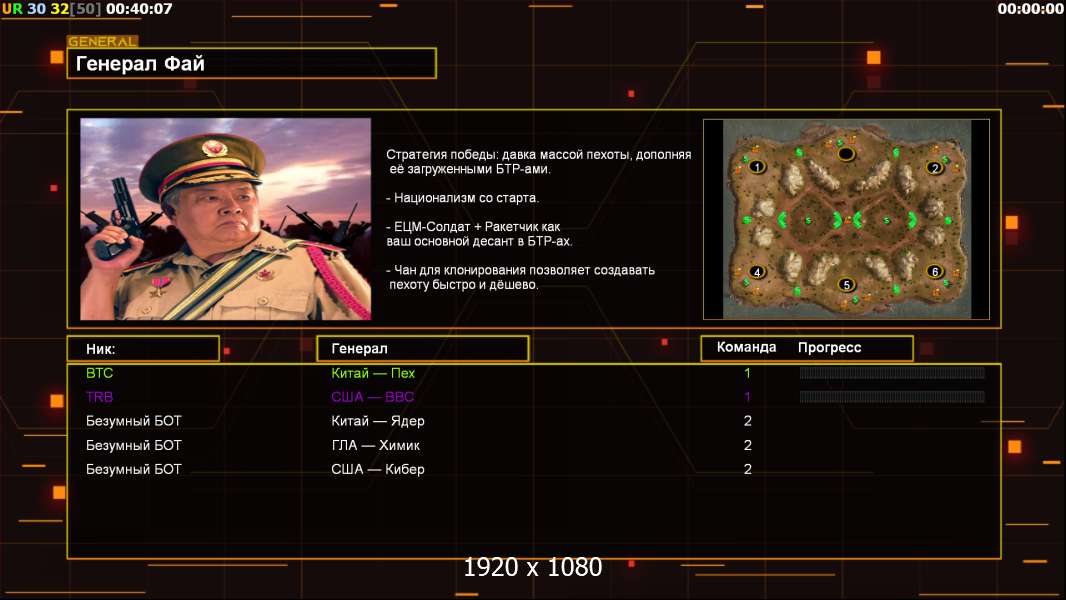Click BTC's loading progress bar
Image resolution: width=1066 pixels, height=600 pixels.
(x=892, y=372)
